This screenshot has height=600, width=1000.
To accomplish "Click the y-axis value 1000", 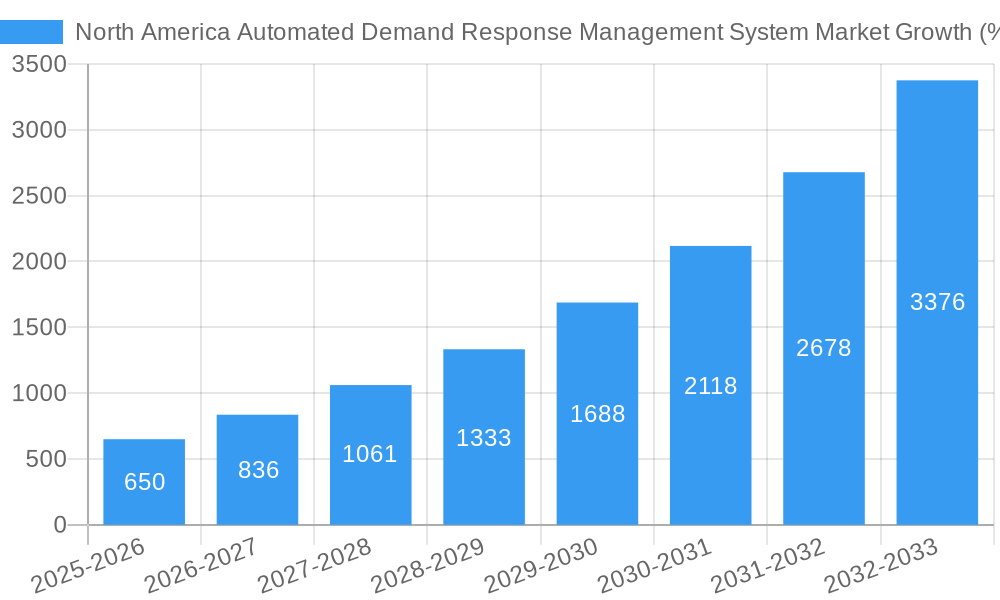I will [40, 393].
